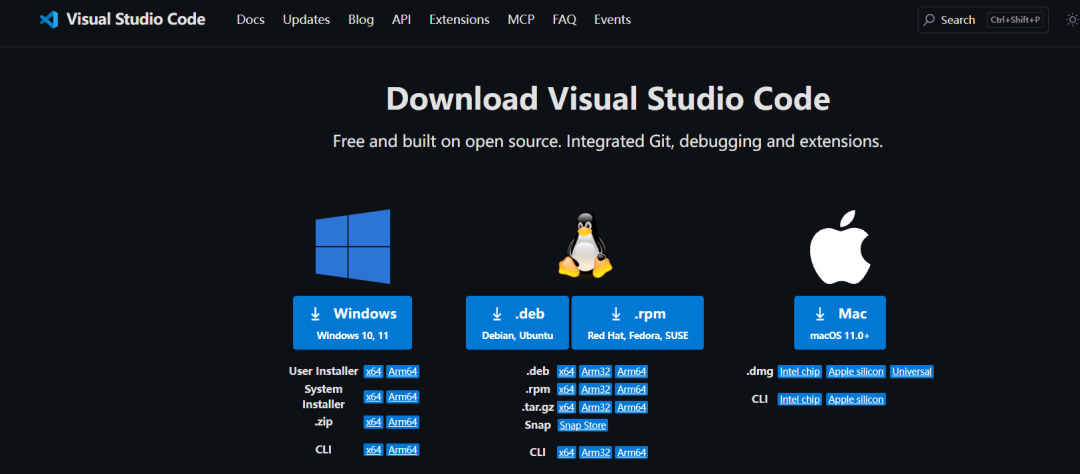
Task: Pick Linux .deb Arm32 link
Action: [596, 371]
